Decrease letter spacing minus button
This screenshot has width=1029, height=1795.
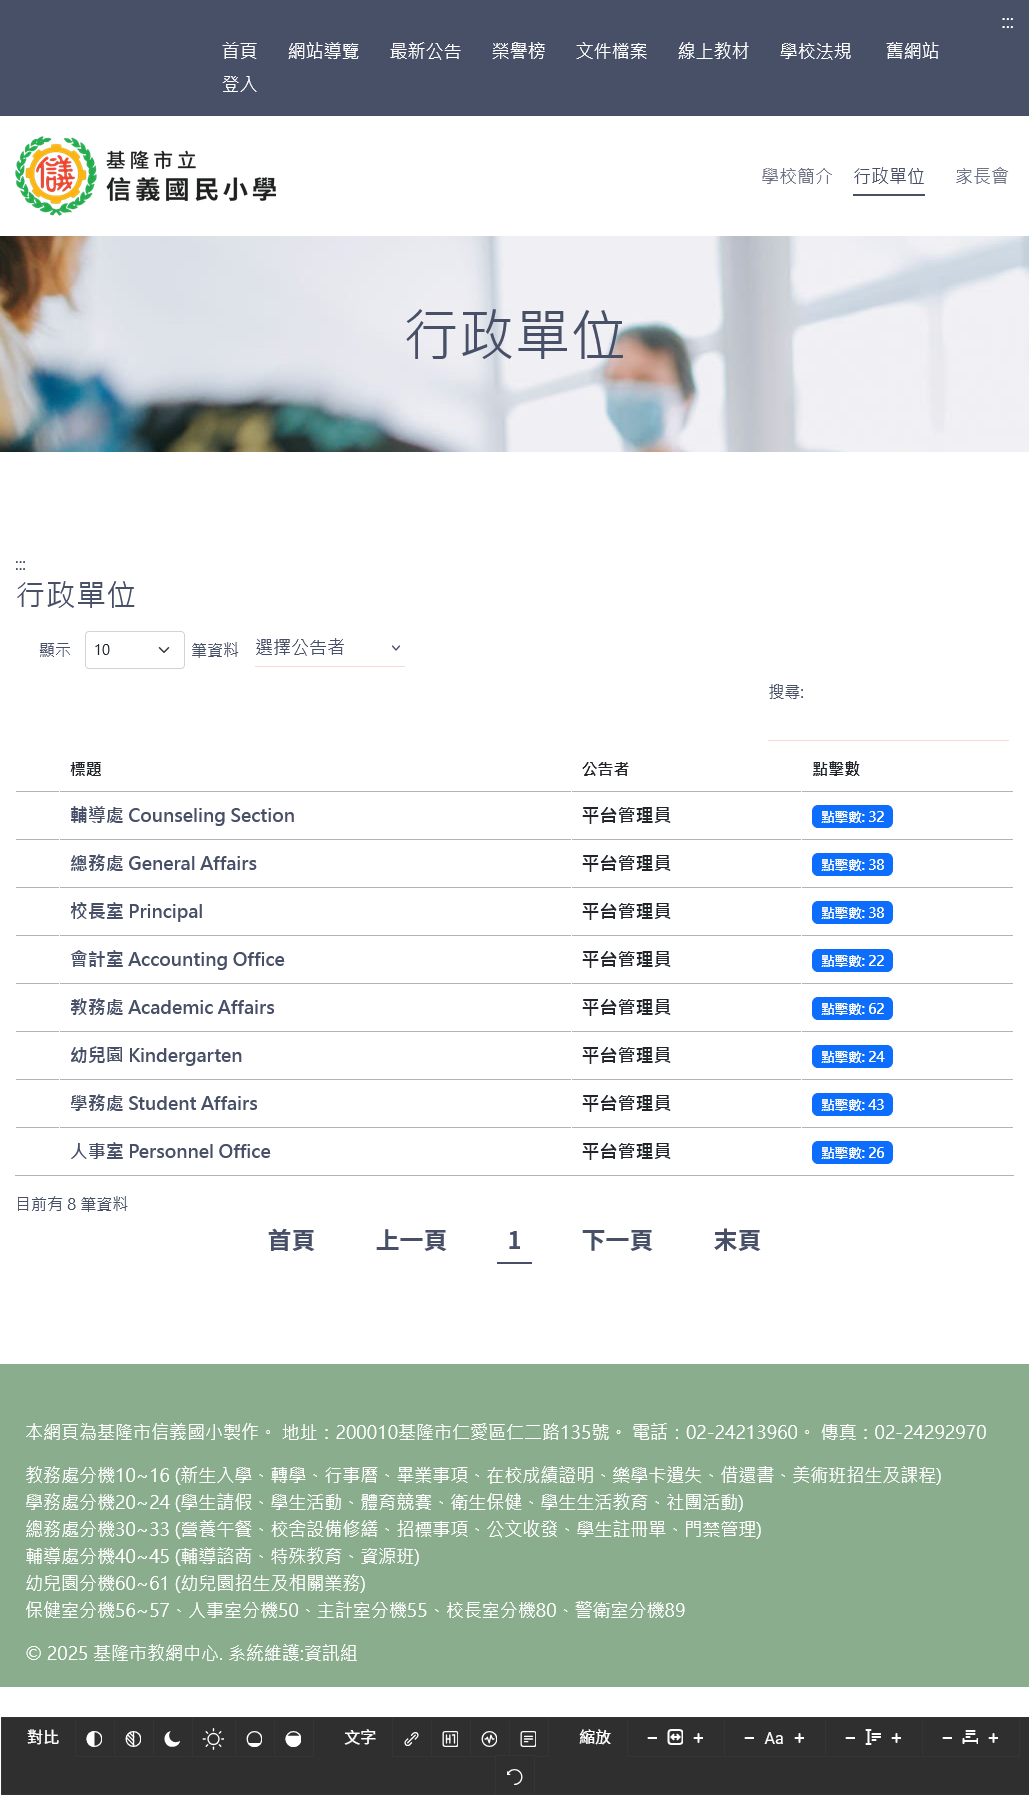tap(947, 1738)
